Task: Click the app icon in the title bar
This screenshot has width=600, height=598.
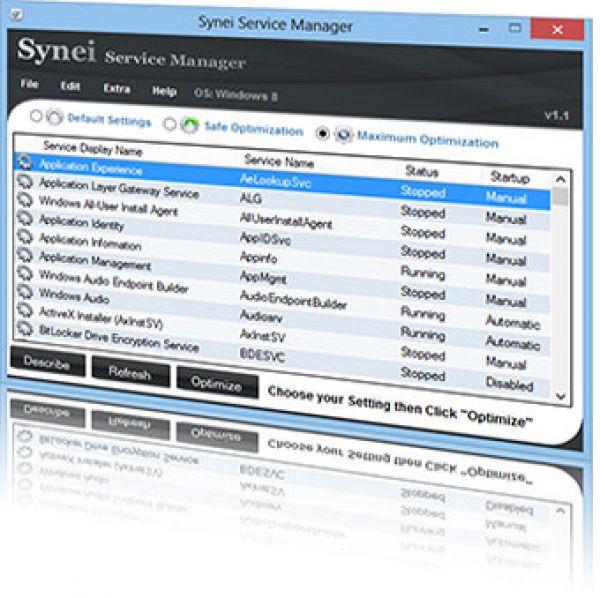Action: (x=16, y=15)
